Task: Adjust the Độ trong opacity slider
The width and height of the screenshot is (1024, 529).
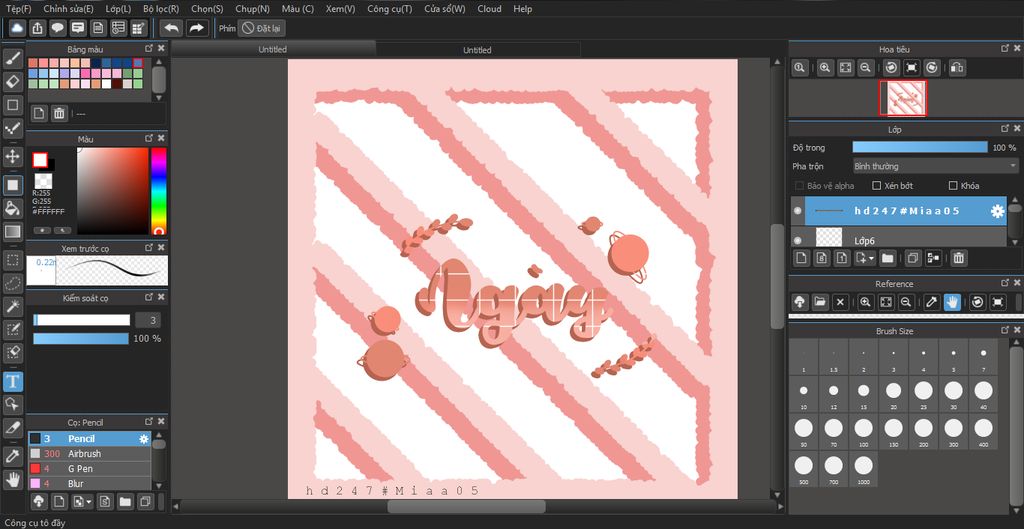Action: [920, 148]
